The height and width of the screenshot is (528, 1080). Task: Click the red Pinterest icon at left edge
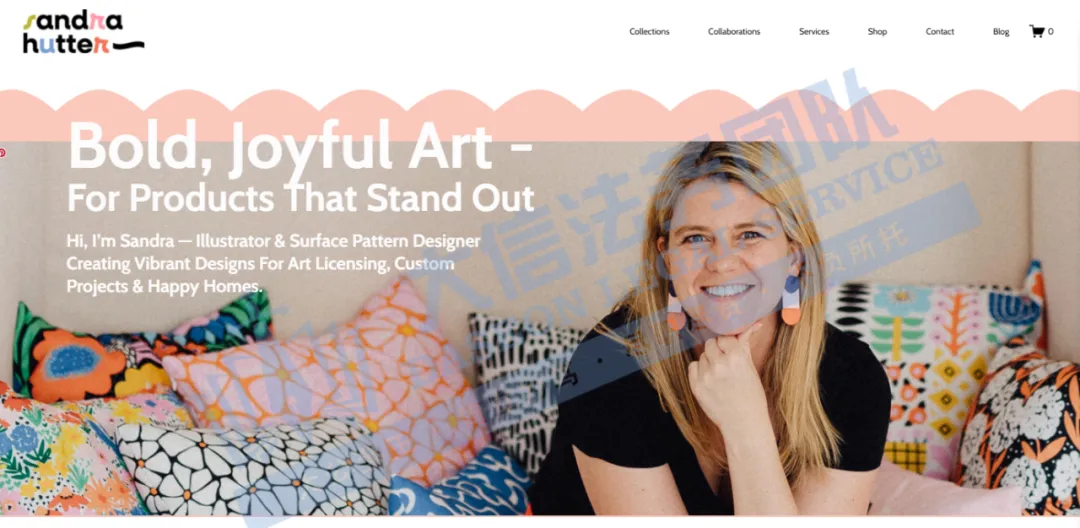(2, 153)
